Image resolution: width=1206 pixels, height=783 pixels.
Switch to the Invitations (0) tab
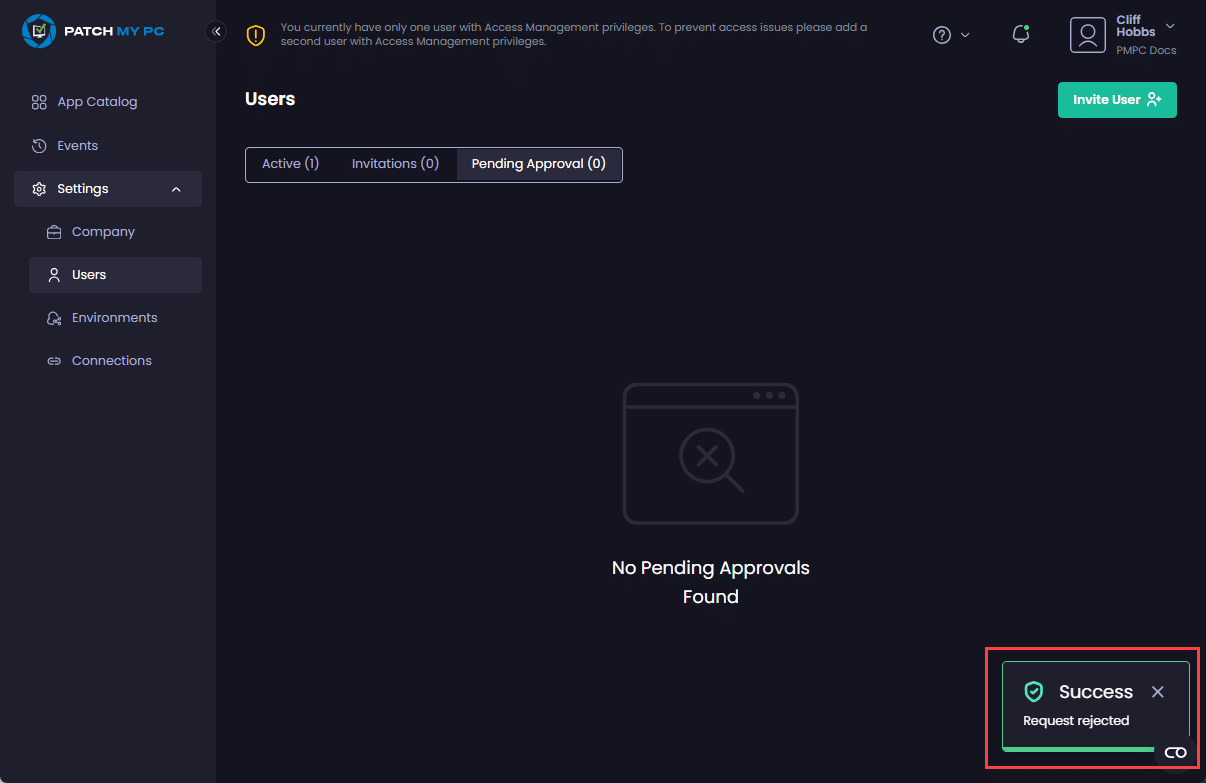(395, 164)
